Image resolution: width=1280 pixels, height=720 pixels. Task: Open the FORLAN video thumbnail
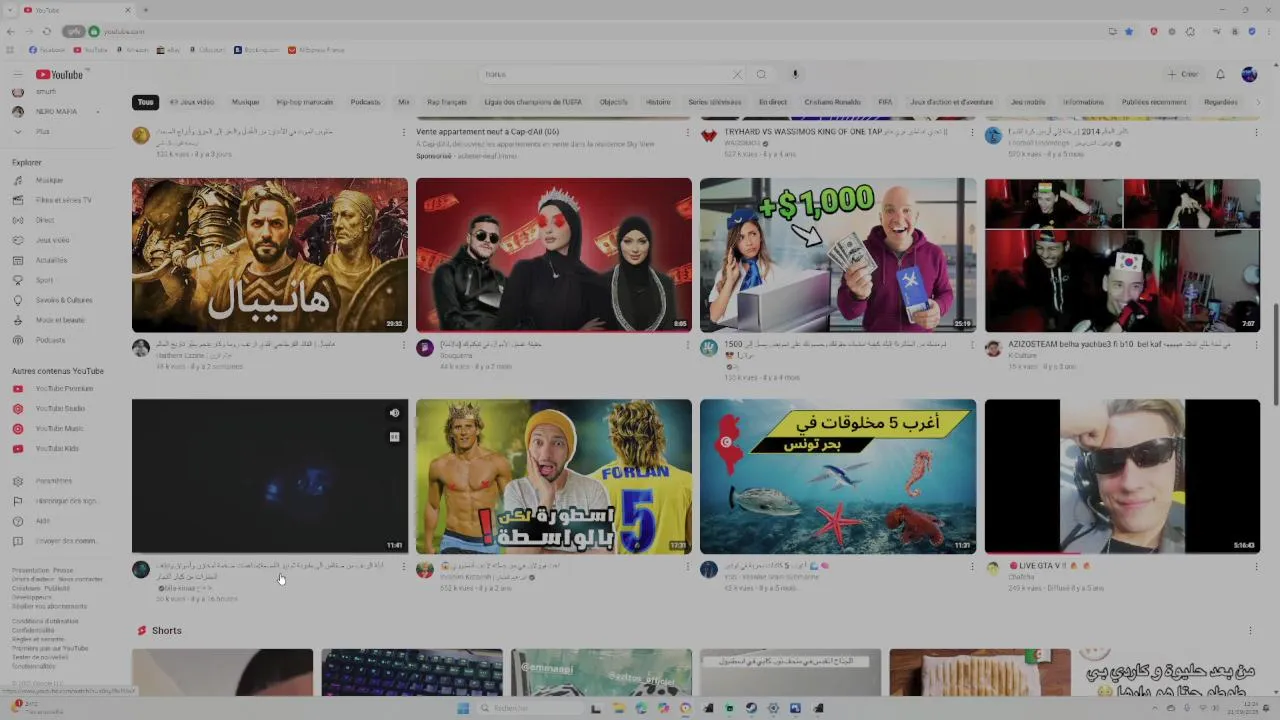tap(554, 476)
